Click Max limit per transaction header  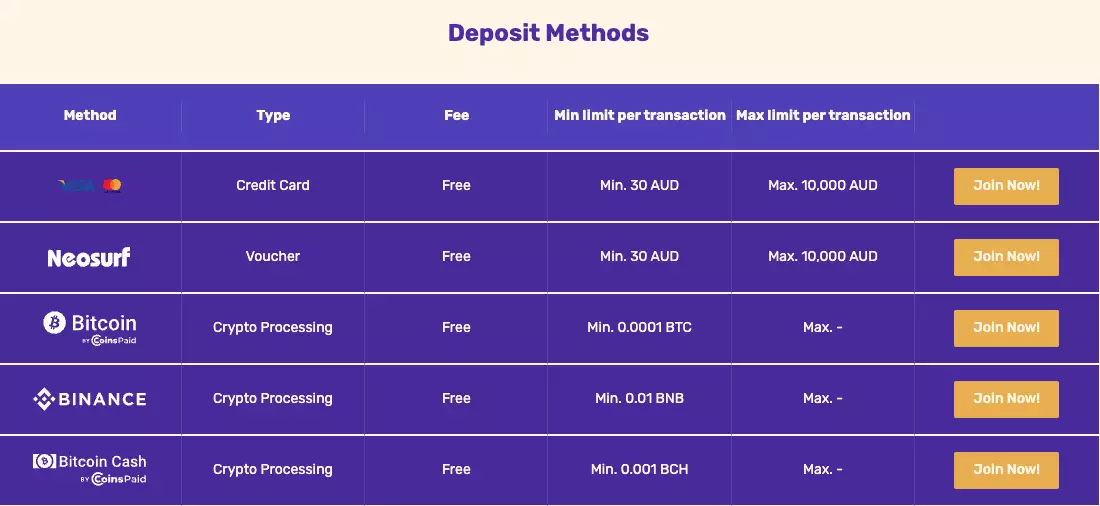(x=823, y=115)
